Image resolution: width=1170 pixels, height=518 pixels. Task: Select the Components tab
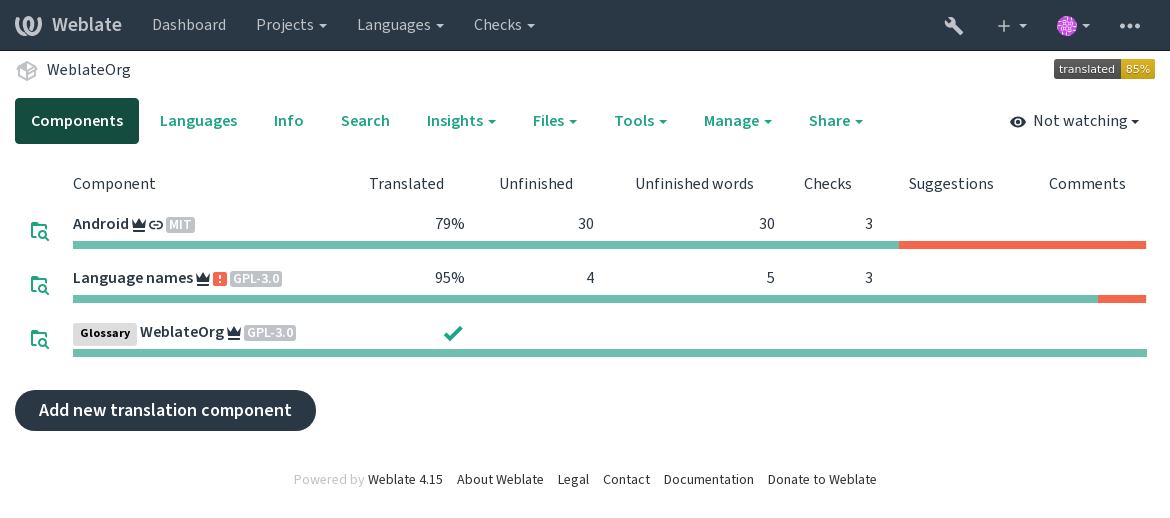(77, 121)
